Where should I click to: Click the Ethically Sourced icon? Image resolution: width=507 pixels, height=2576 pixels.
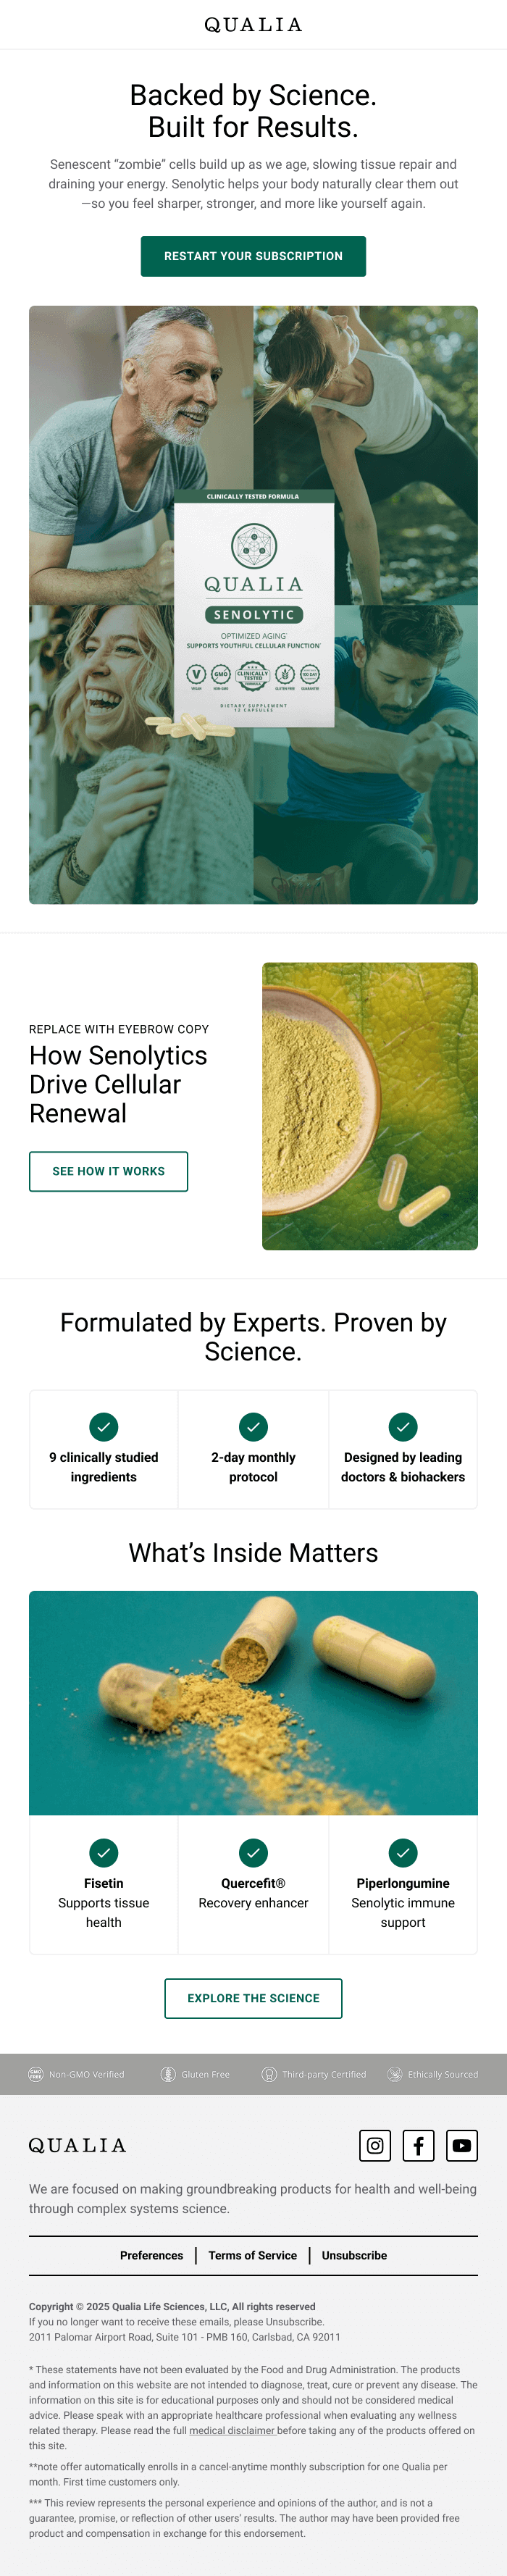[395, 2074]
